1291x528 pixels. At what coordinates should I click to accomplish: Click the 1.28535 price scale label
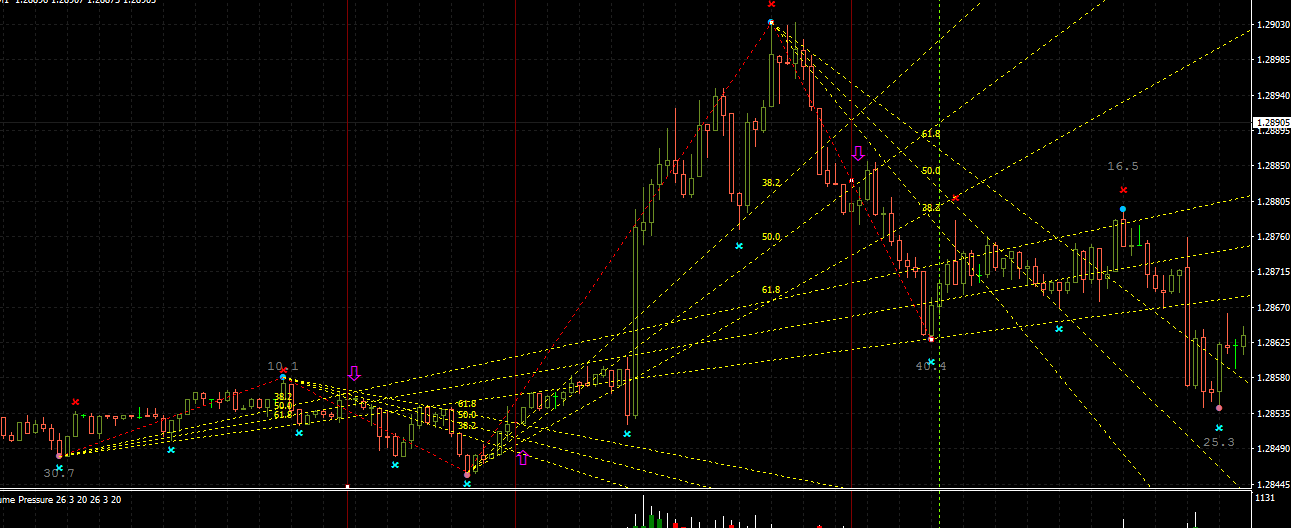point(1271,413)
